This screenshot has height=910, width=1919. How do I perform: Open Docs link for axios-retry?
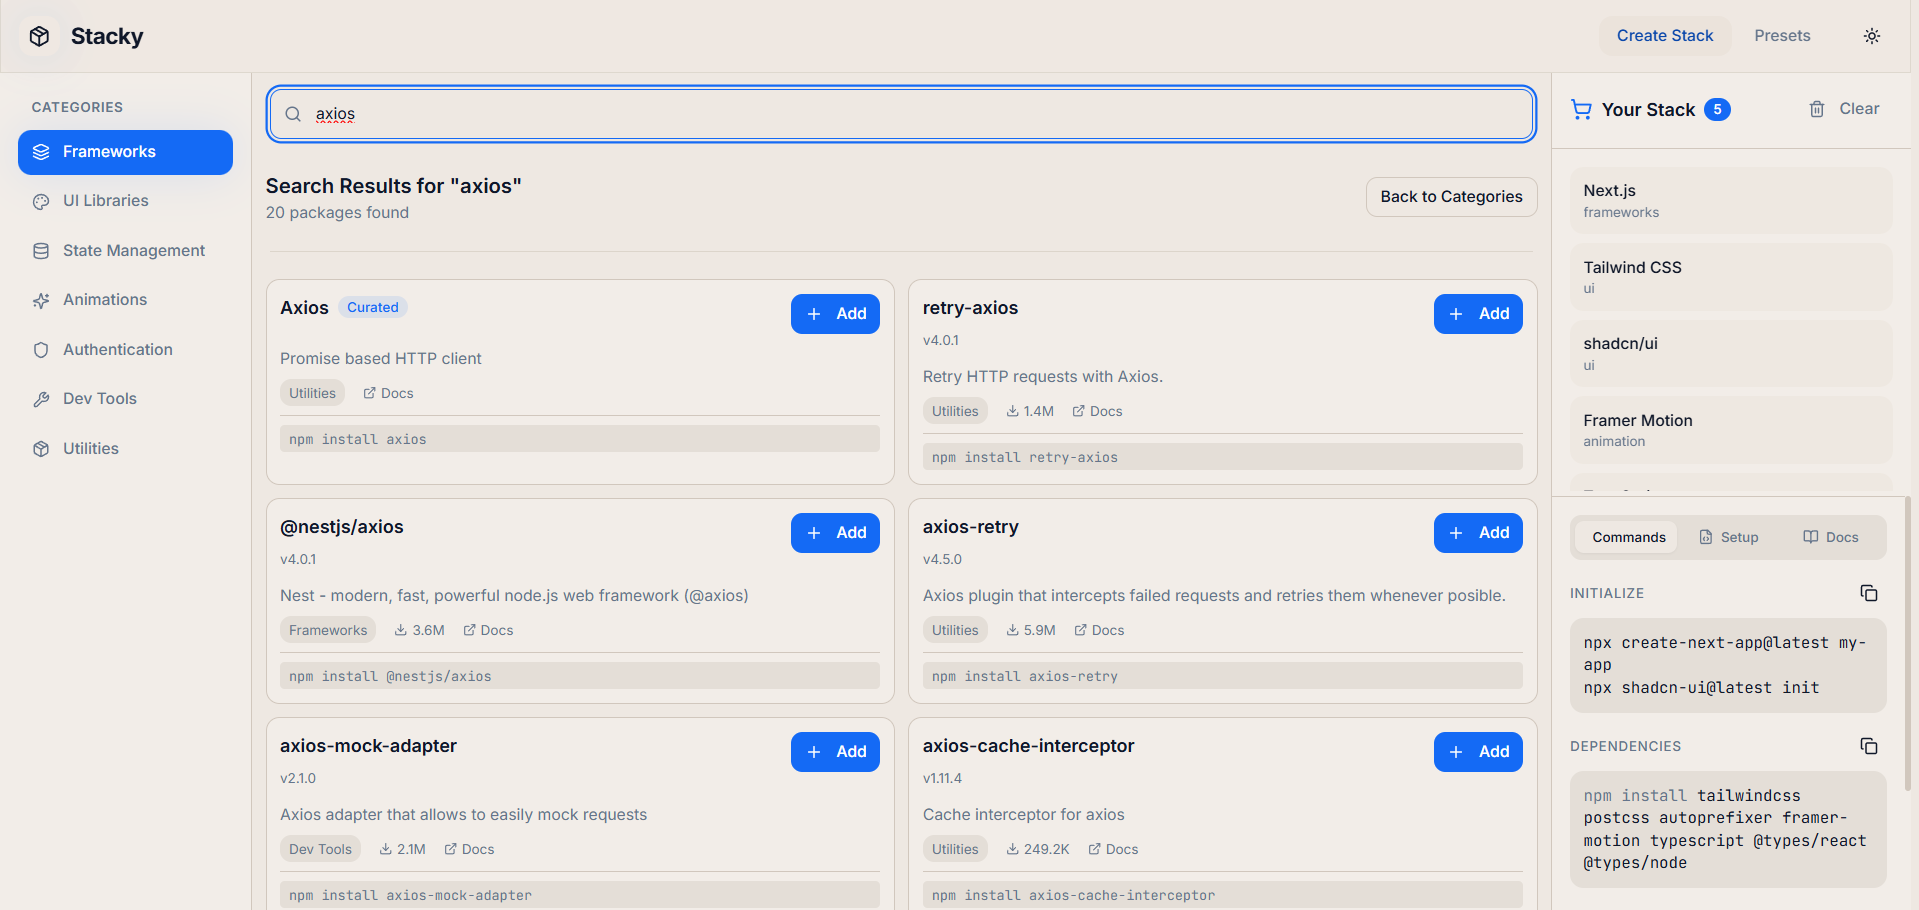1099,630
